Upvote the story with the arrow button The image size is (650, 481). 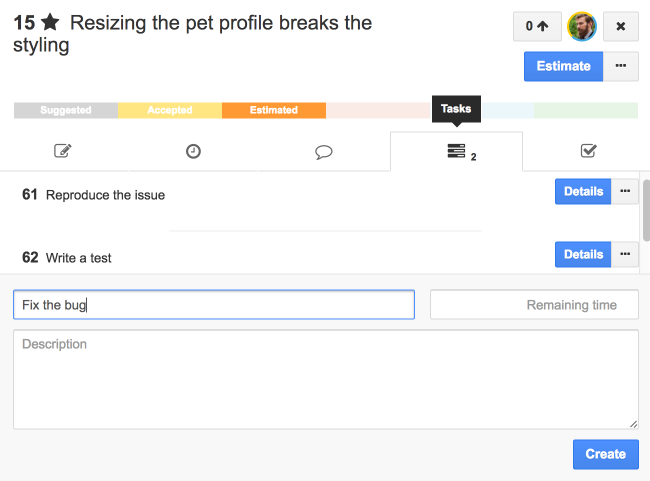pyautogui.click(x=537, y=27)
